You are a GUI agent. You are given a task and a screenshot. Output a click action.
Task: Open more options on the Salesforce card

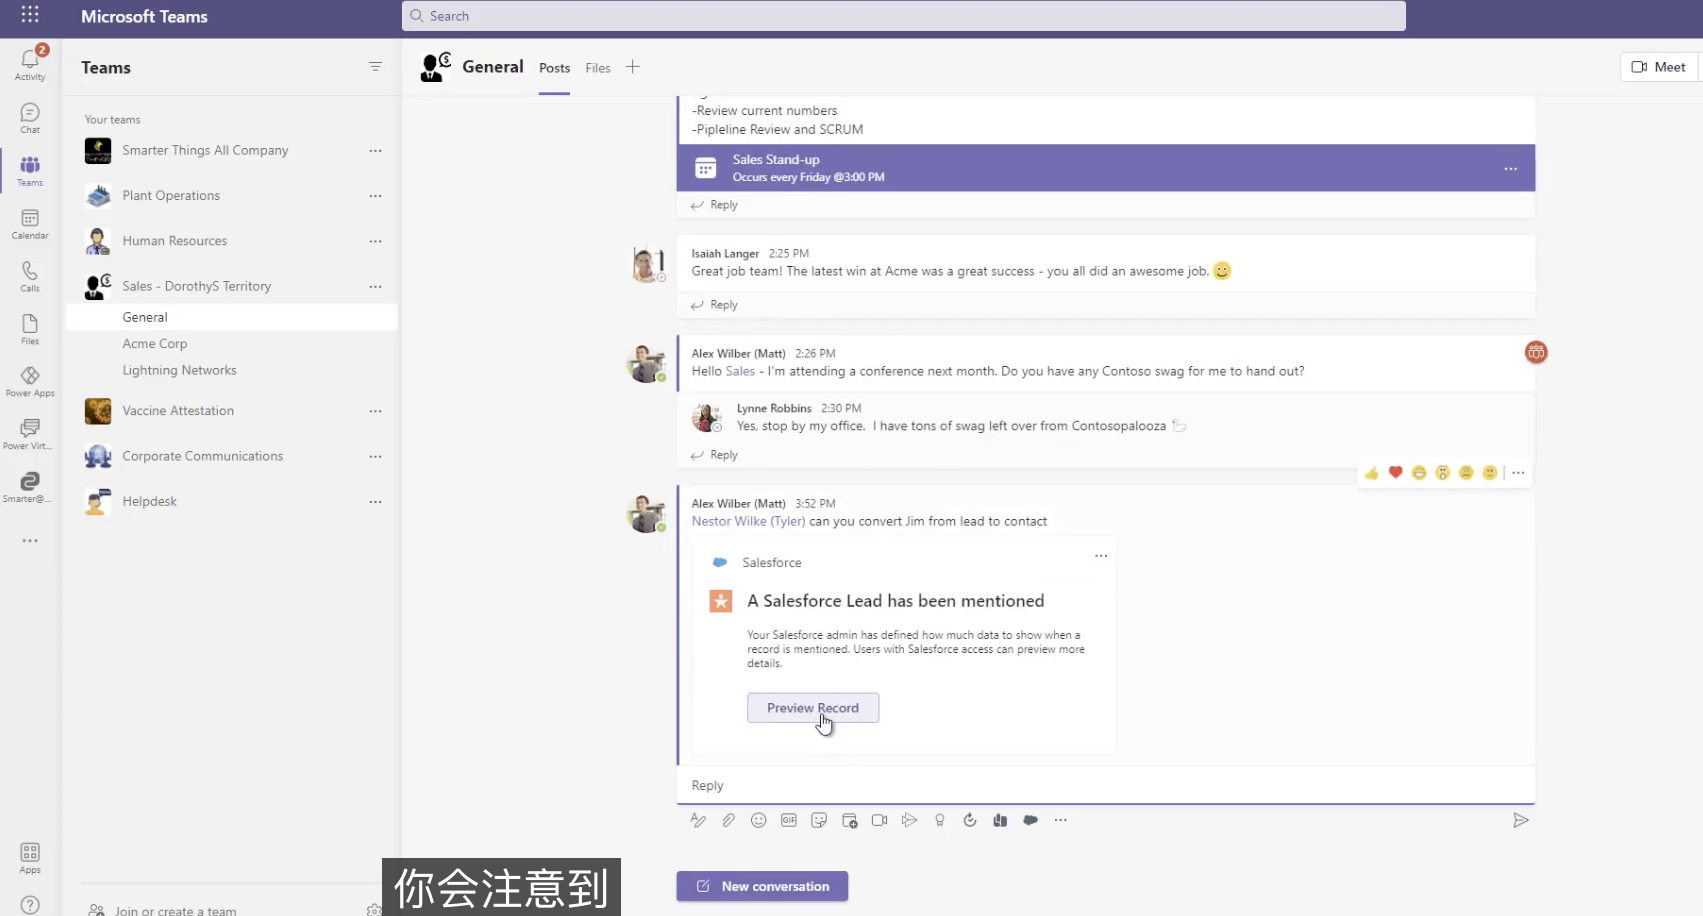tap(1101, 556)
